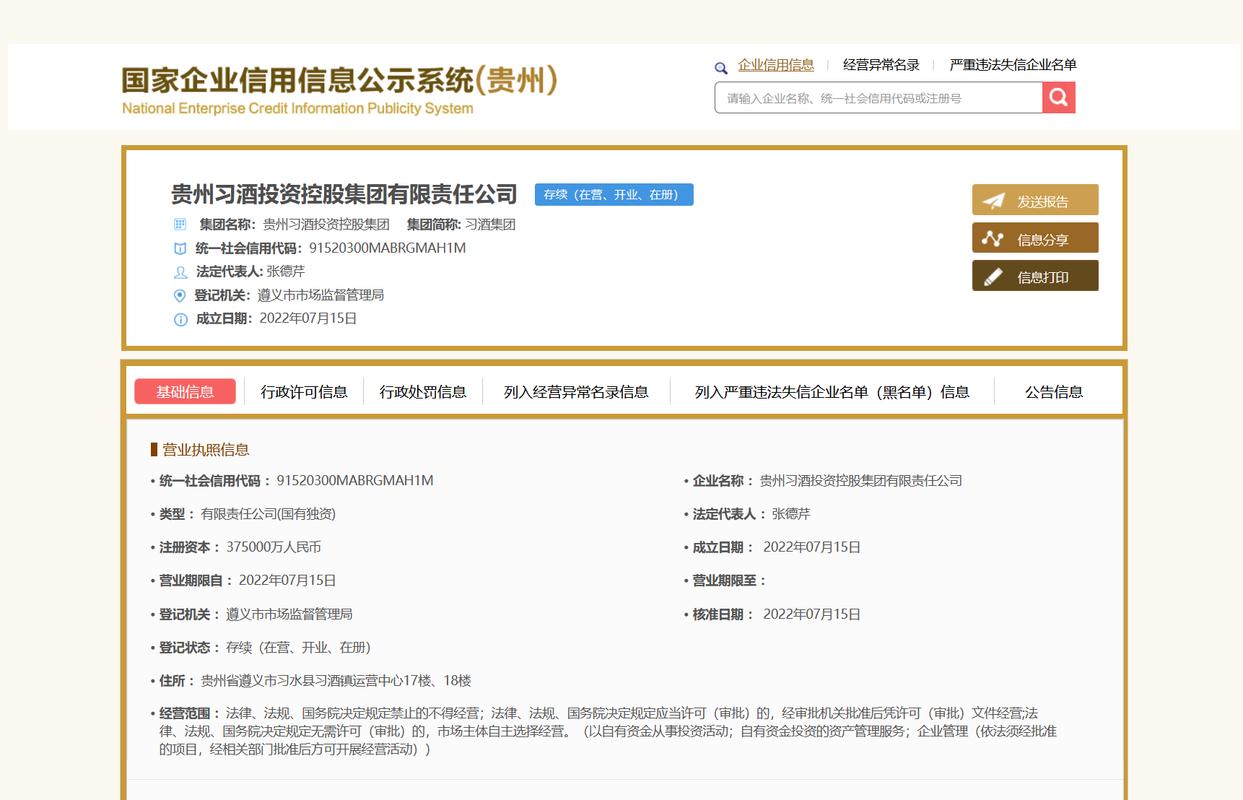Screen dimensions: 1243x800
Task: Click the group name value 贵州习酒投资控股集团
Action: click(326, 224)
